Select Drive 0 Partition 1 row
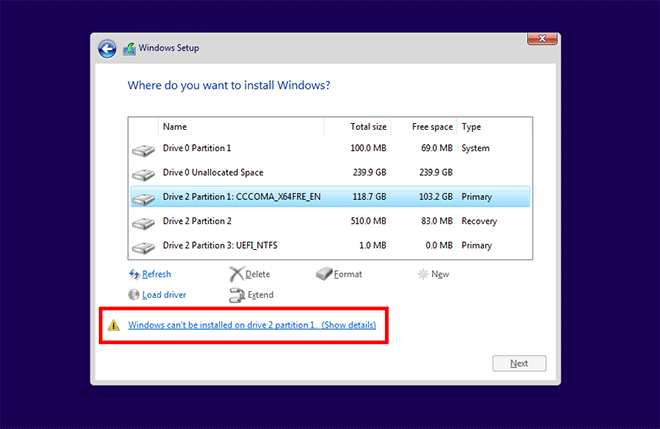660x429 pixels. [330, 148]
